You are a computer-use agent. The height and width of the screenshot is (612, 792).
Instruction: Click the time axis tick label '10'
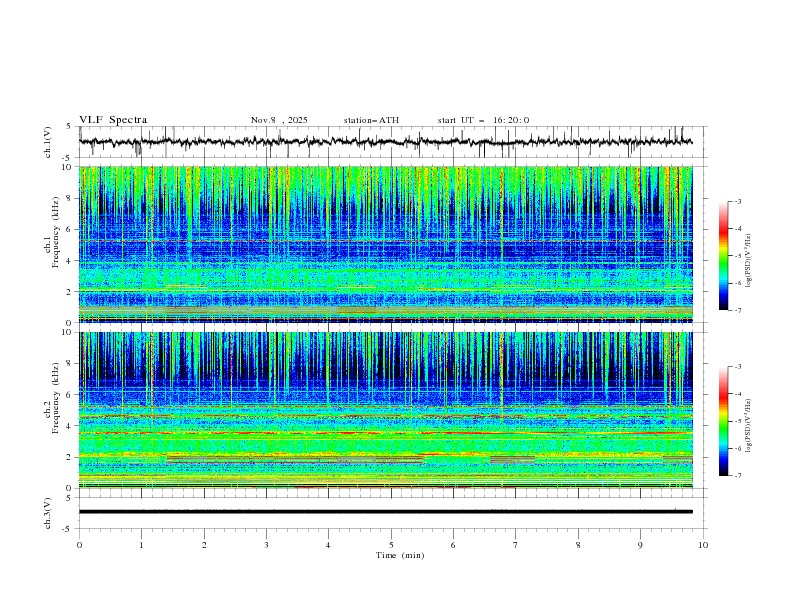(x=703, y=545)
